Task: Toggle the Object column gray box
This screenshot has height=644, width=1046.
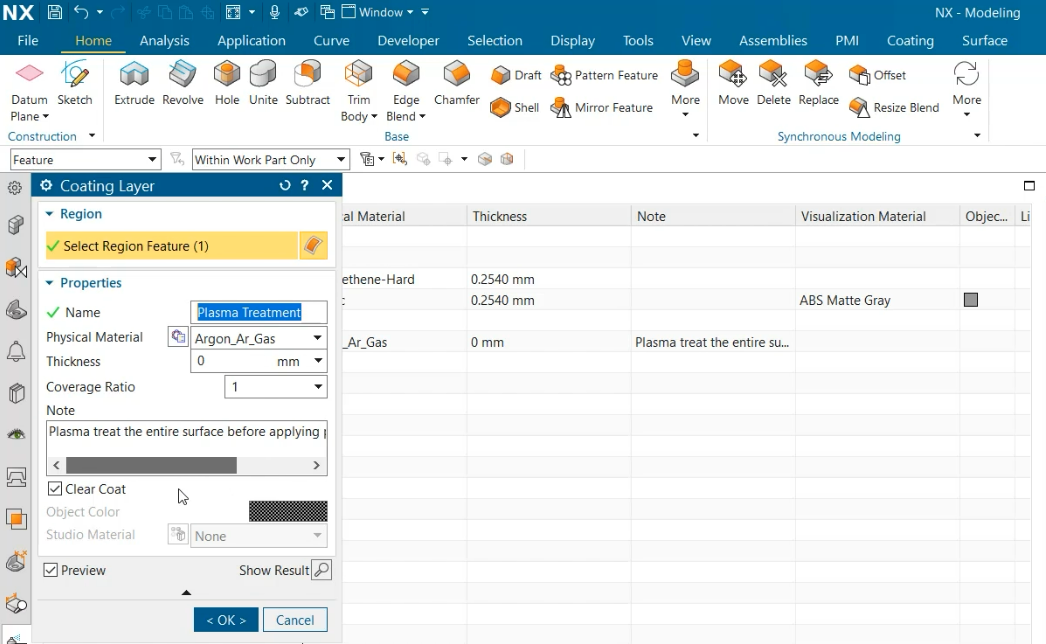Action: (970, 300)
